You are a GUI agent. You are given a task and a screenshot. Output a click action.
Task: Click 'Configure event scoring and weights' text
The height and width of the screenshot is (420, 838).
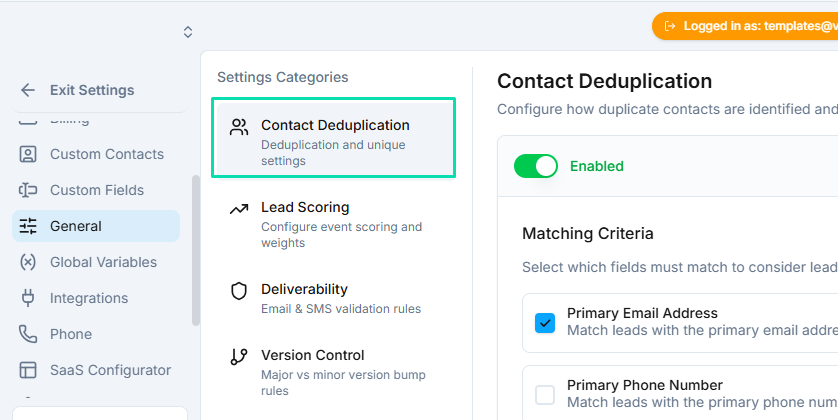[x=342, y=235]
